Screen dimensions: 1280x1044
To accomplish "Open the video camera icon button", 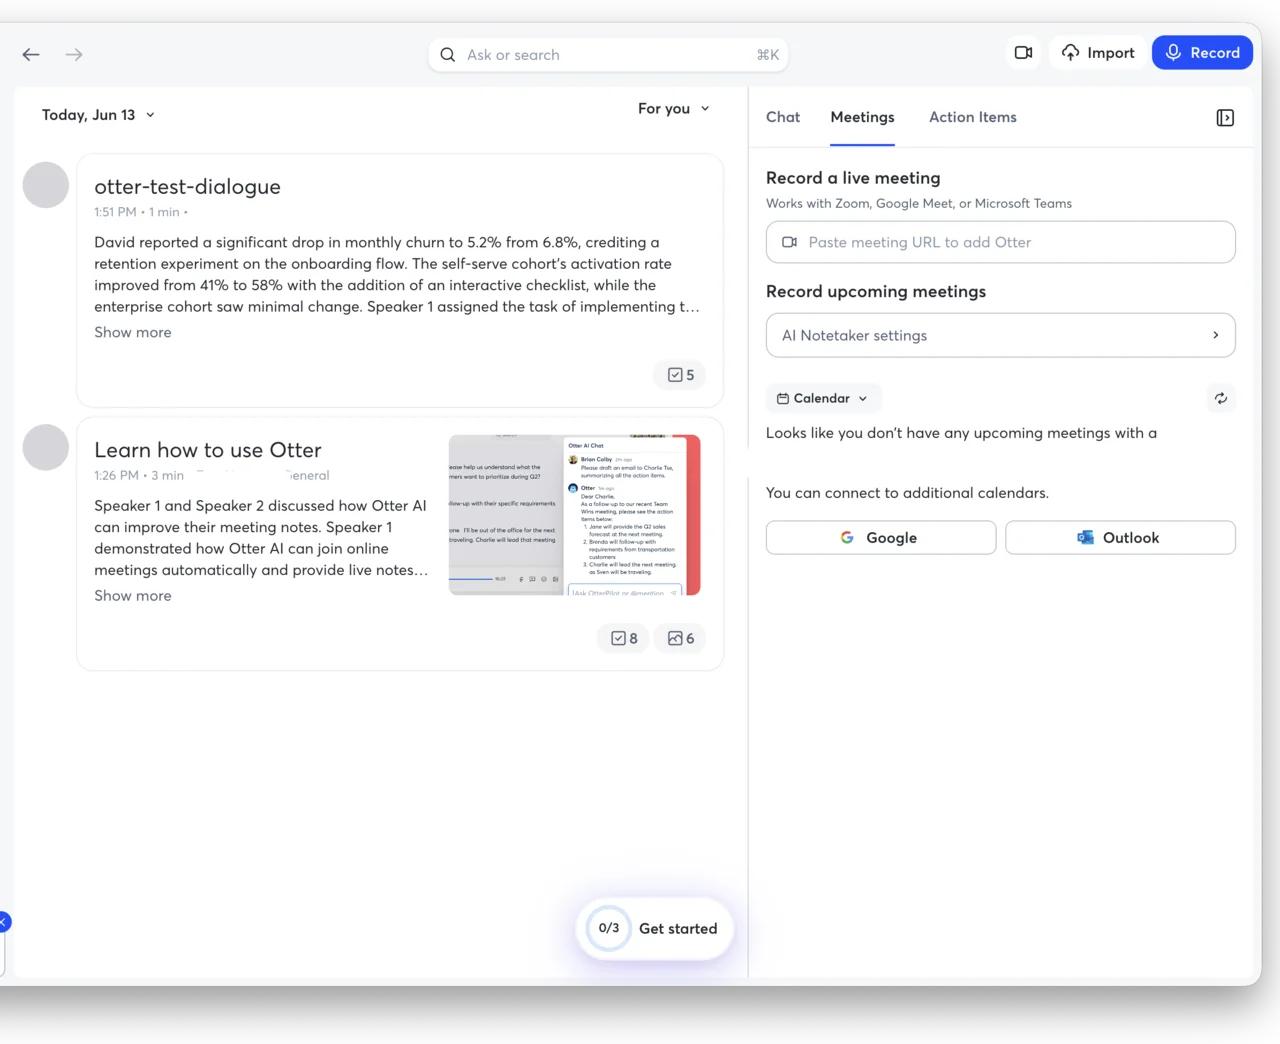I will coord(1023,52).
